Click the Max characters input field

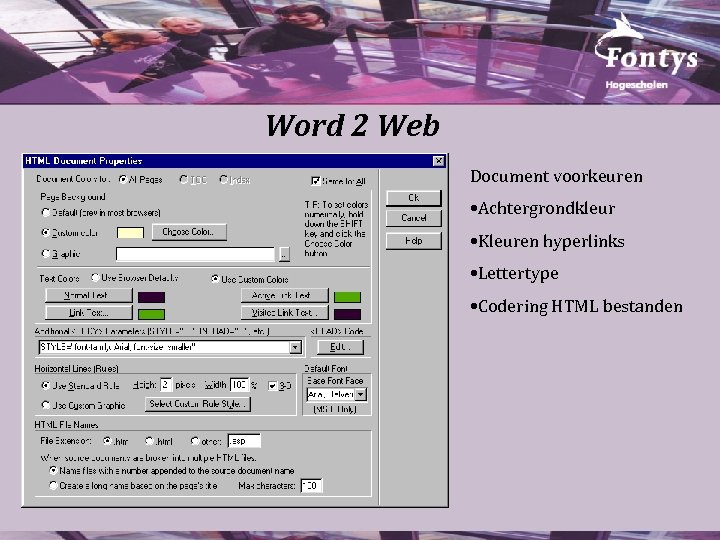coord(311,485)
